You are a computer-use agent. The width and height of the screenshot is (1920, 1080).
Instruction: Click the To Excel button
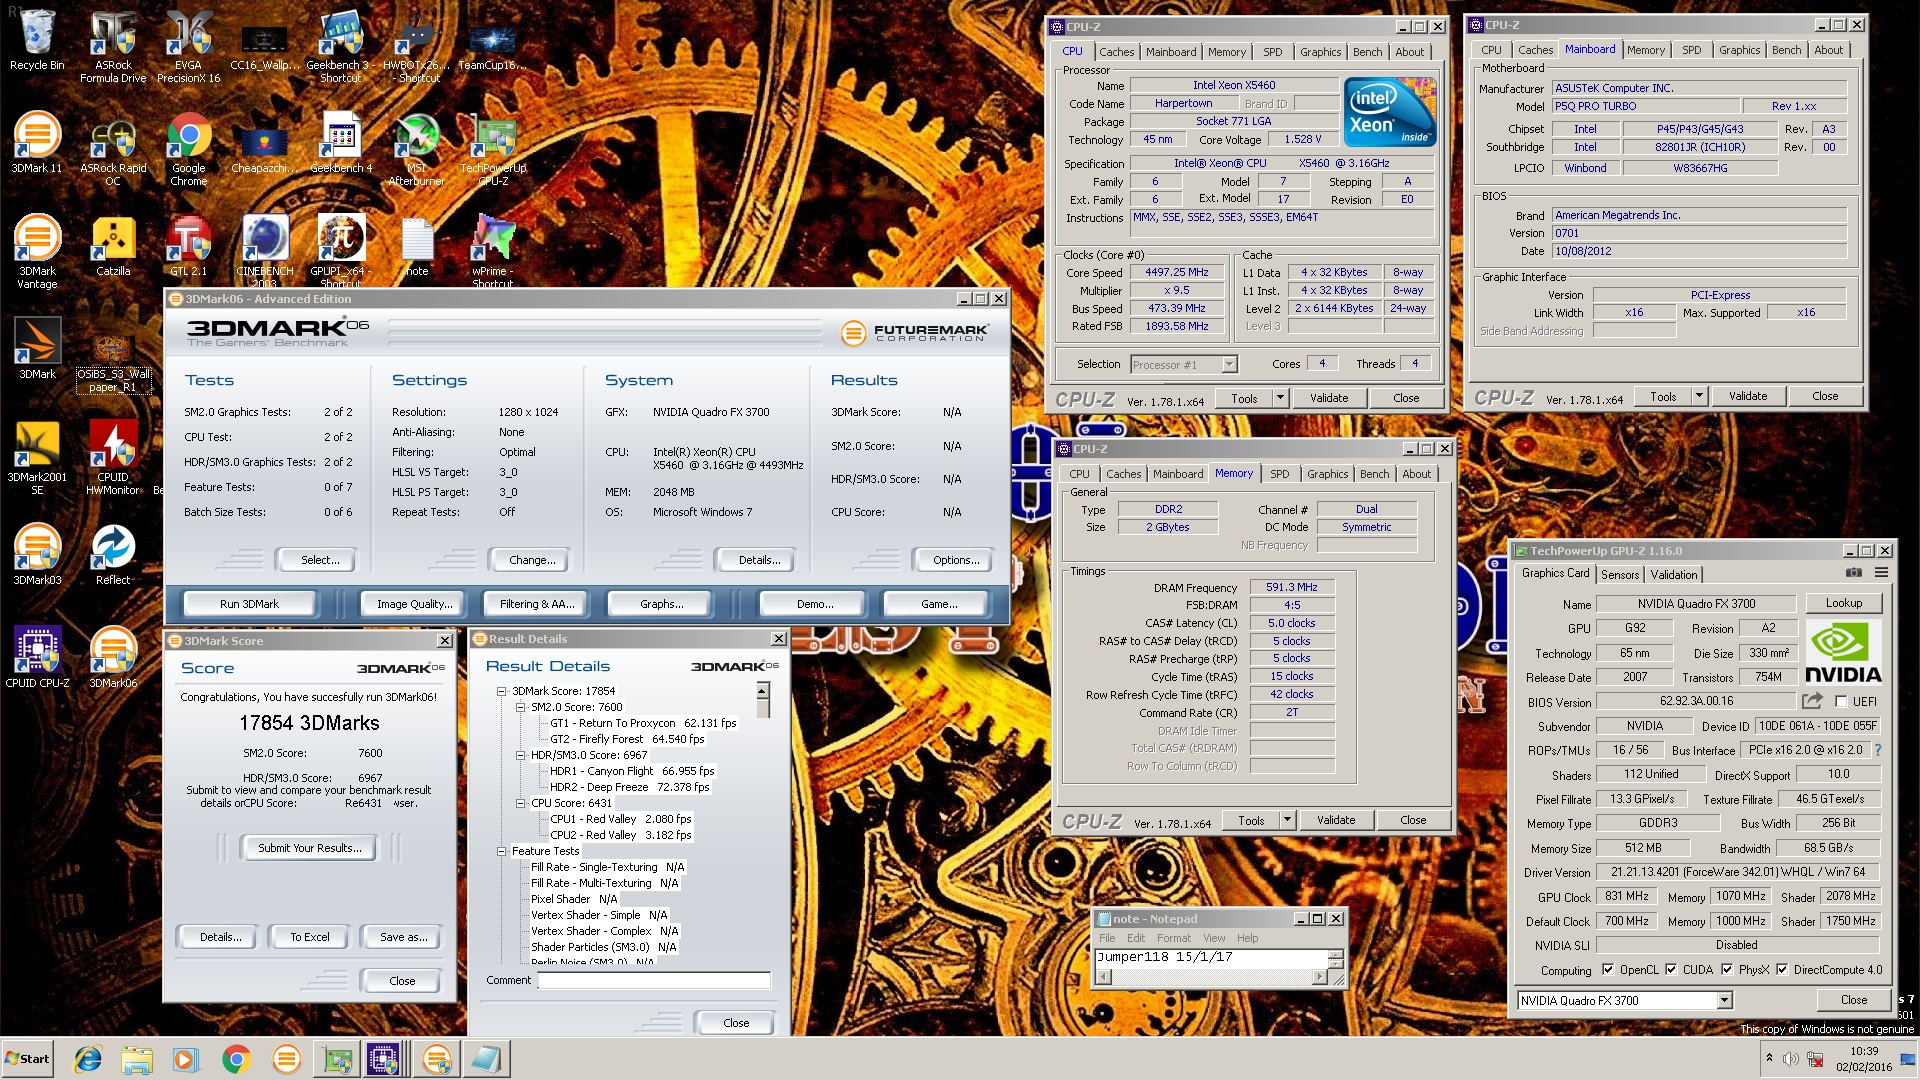[310, 937]
